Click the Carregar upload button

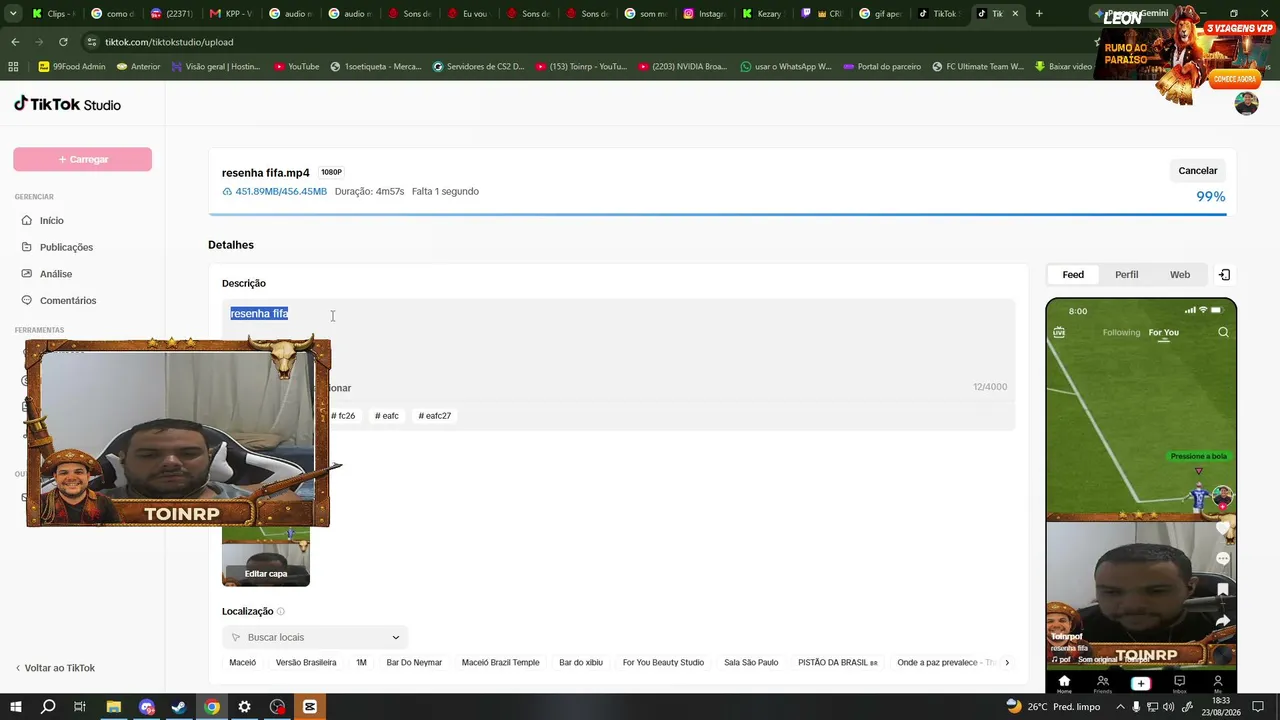tap(82, 159)
